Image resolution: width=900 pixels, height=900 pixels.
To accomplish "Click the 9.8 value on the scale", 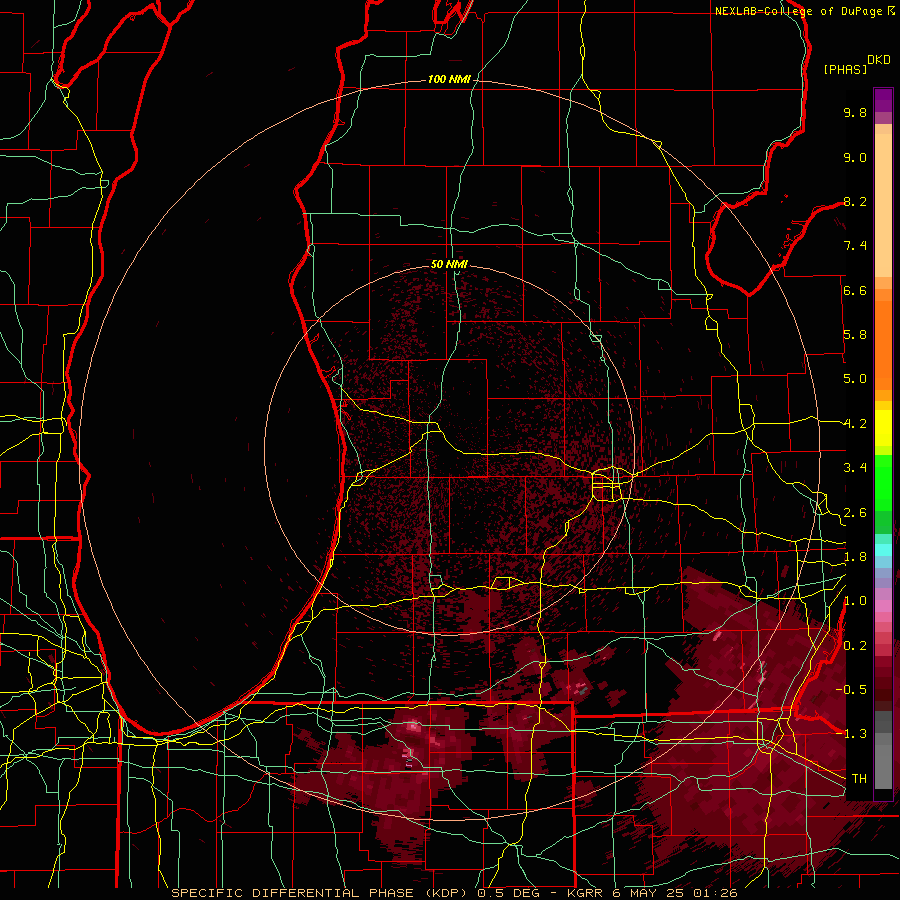I will point(855,112).
